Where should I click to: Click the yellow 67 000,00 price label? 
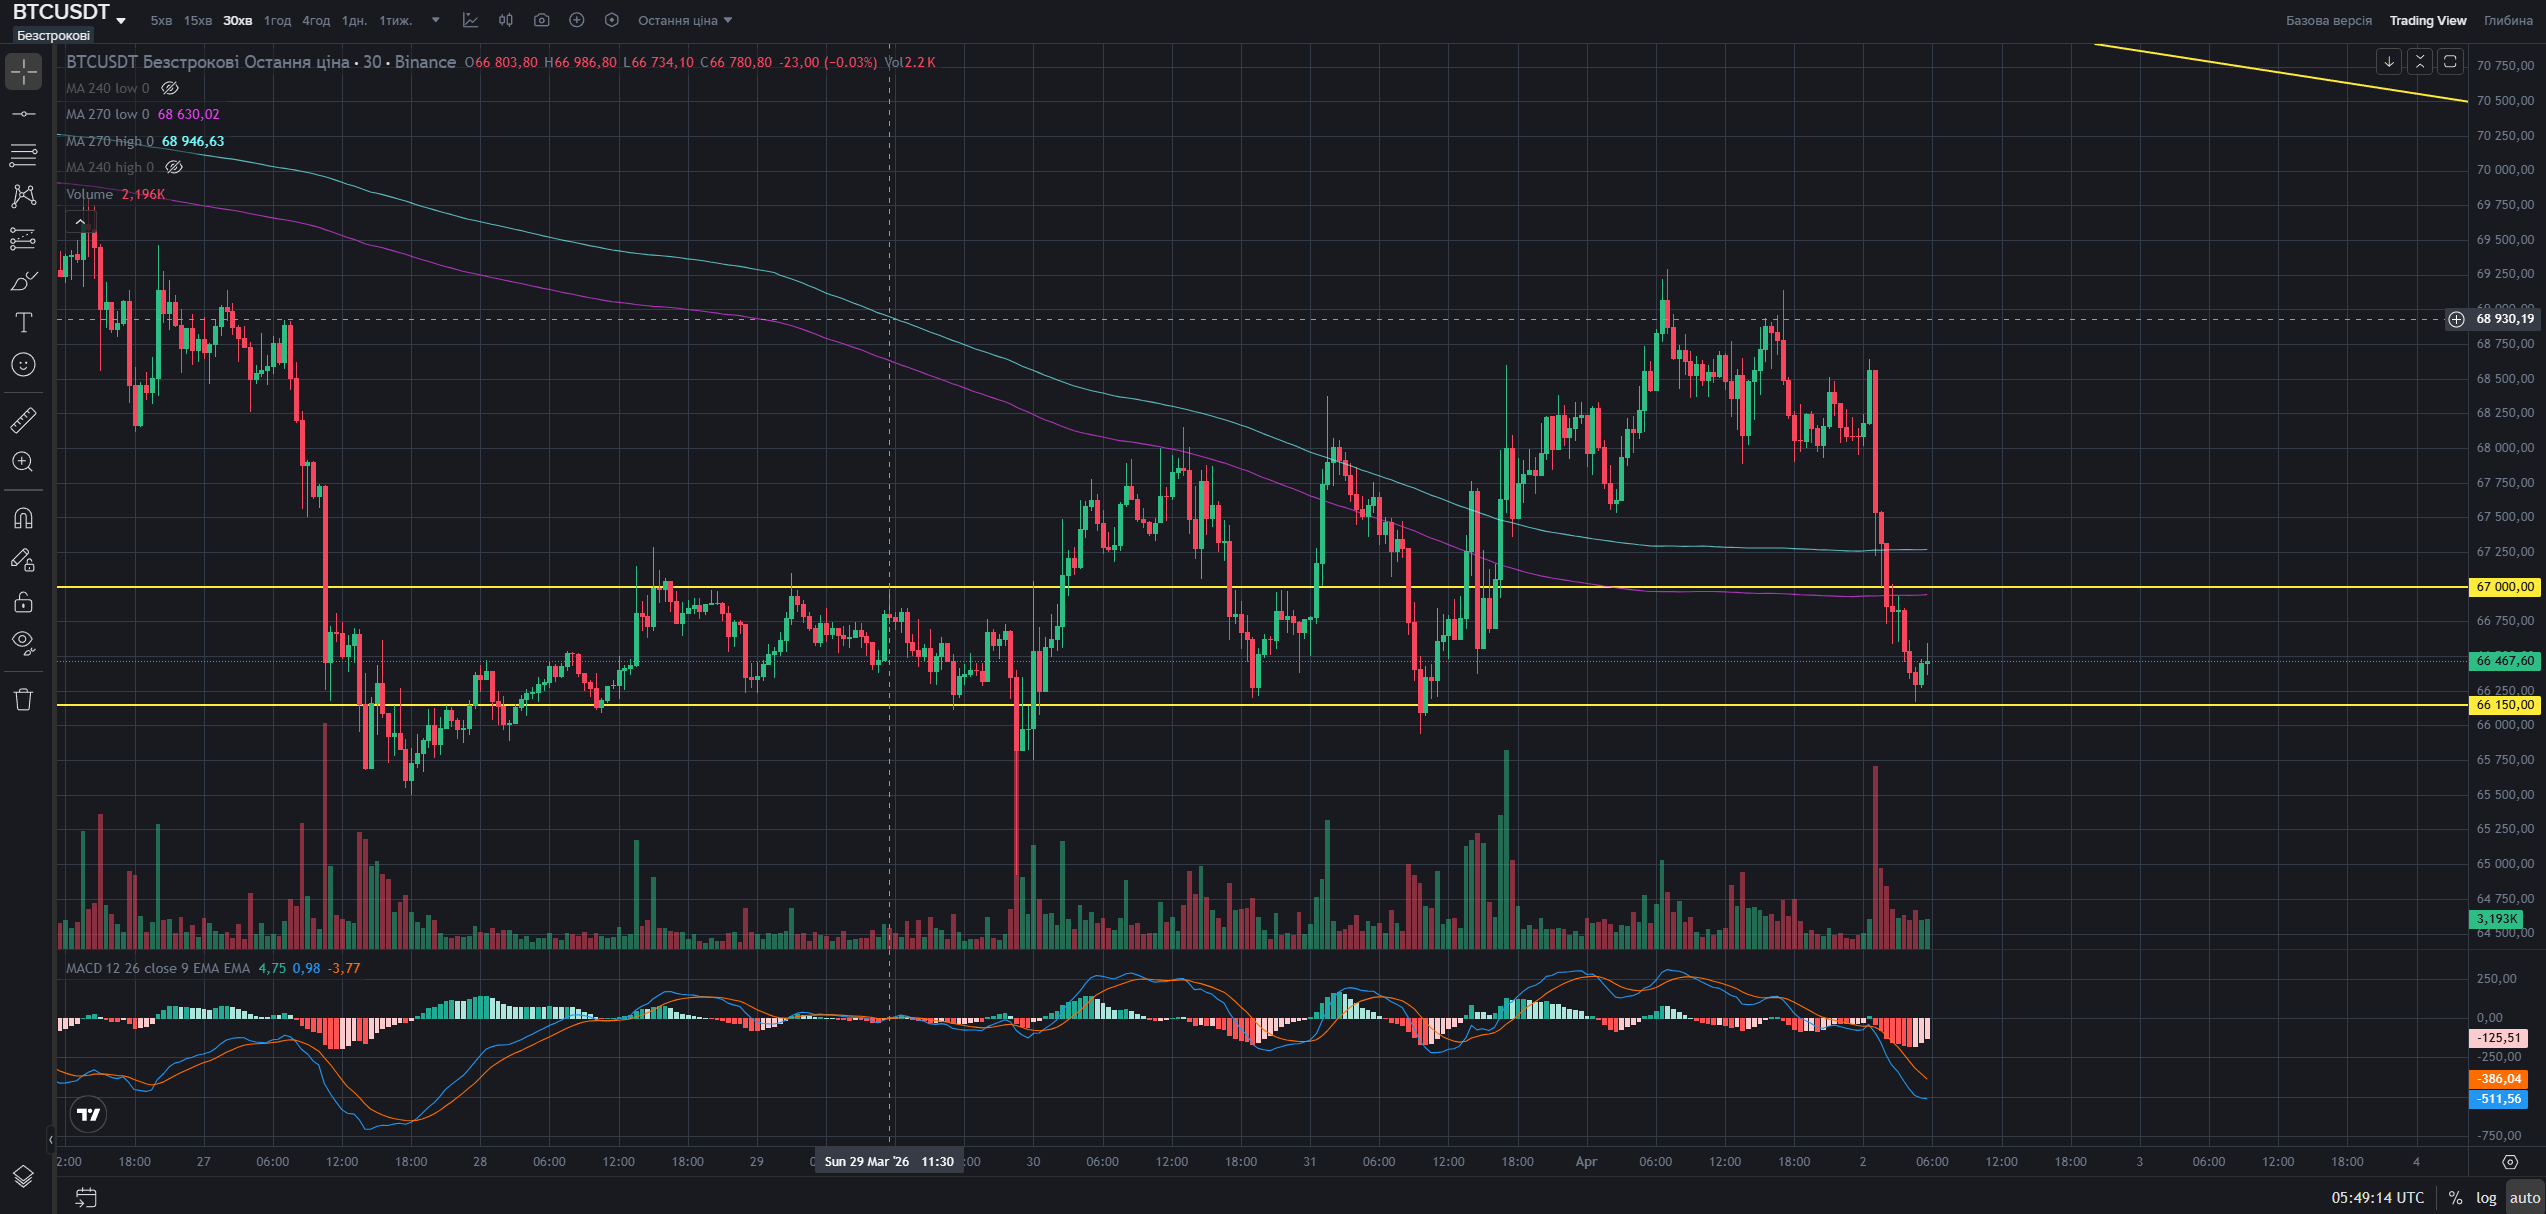[2505, 587]
